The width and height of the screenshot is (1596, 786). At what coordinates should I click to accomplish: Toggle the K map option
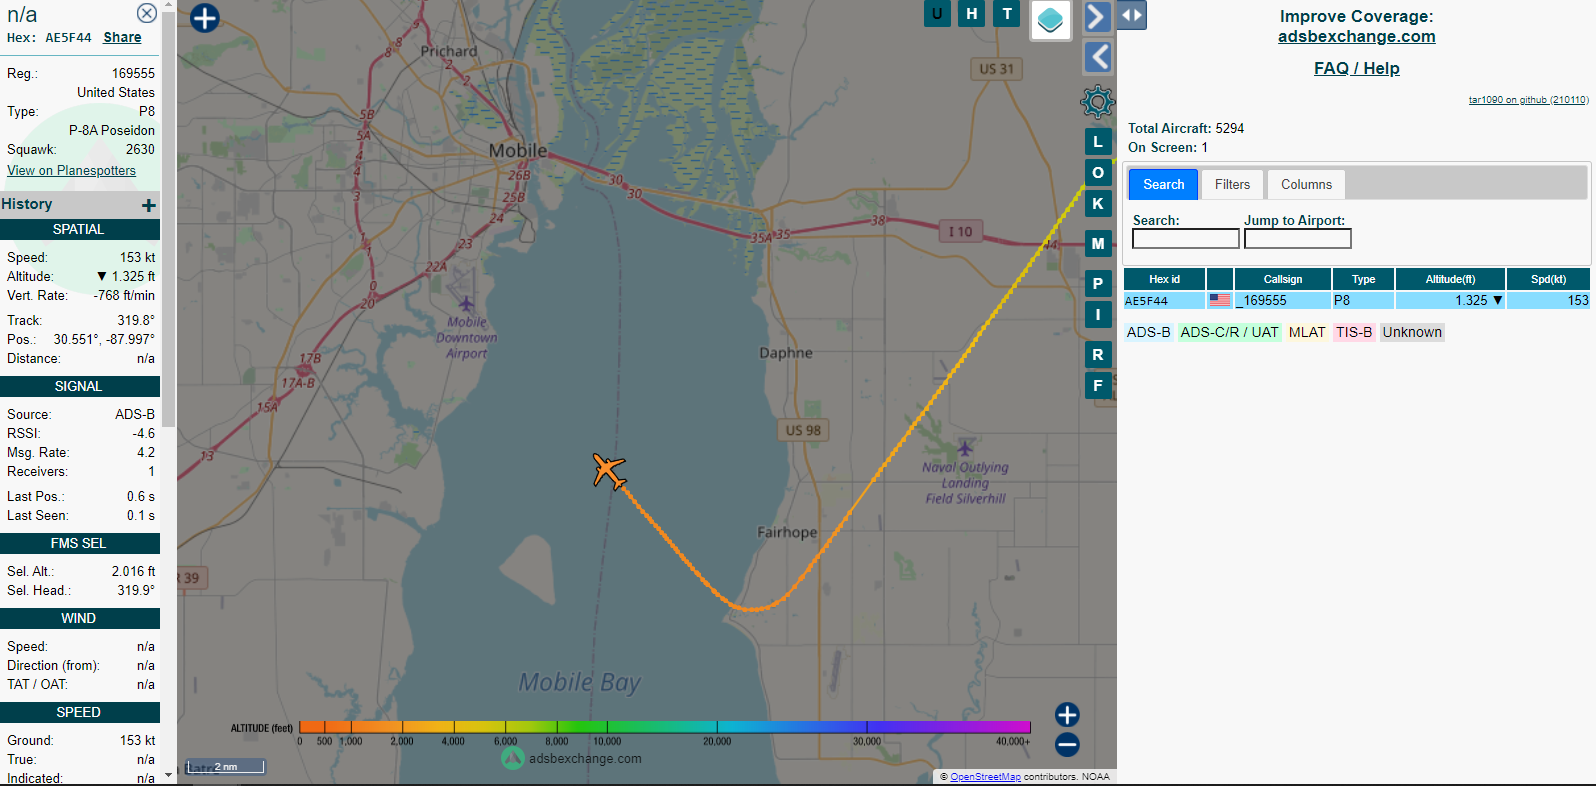click(x=1098, y=203)
